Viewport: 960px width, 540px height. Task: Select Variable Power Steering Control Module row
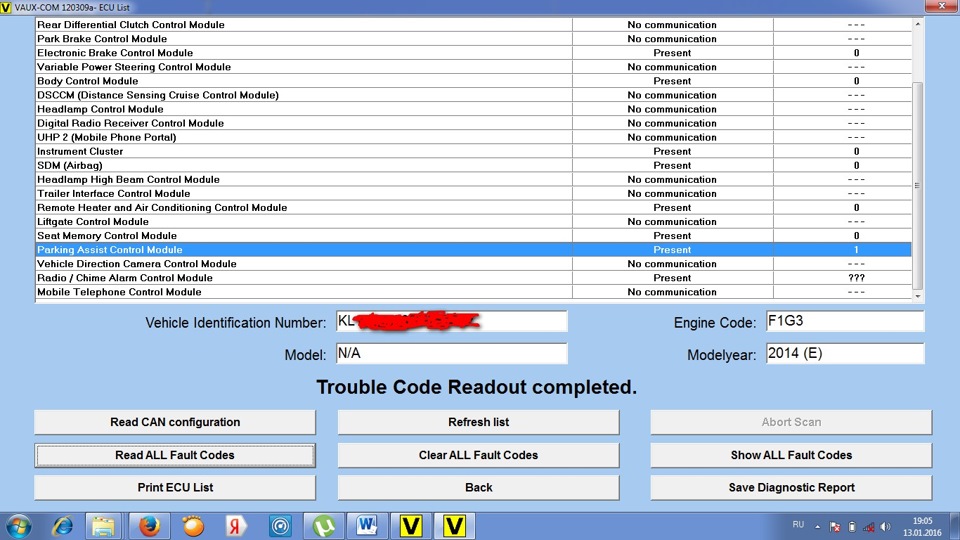(473, 67)
